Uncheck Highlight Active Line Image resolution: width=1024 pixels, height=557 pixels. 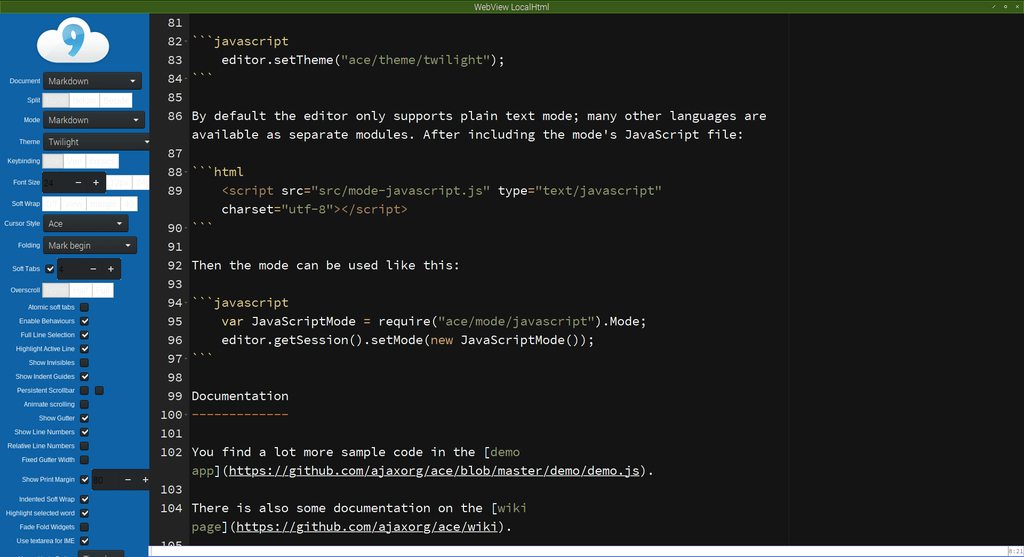click(84, 349)
